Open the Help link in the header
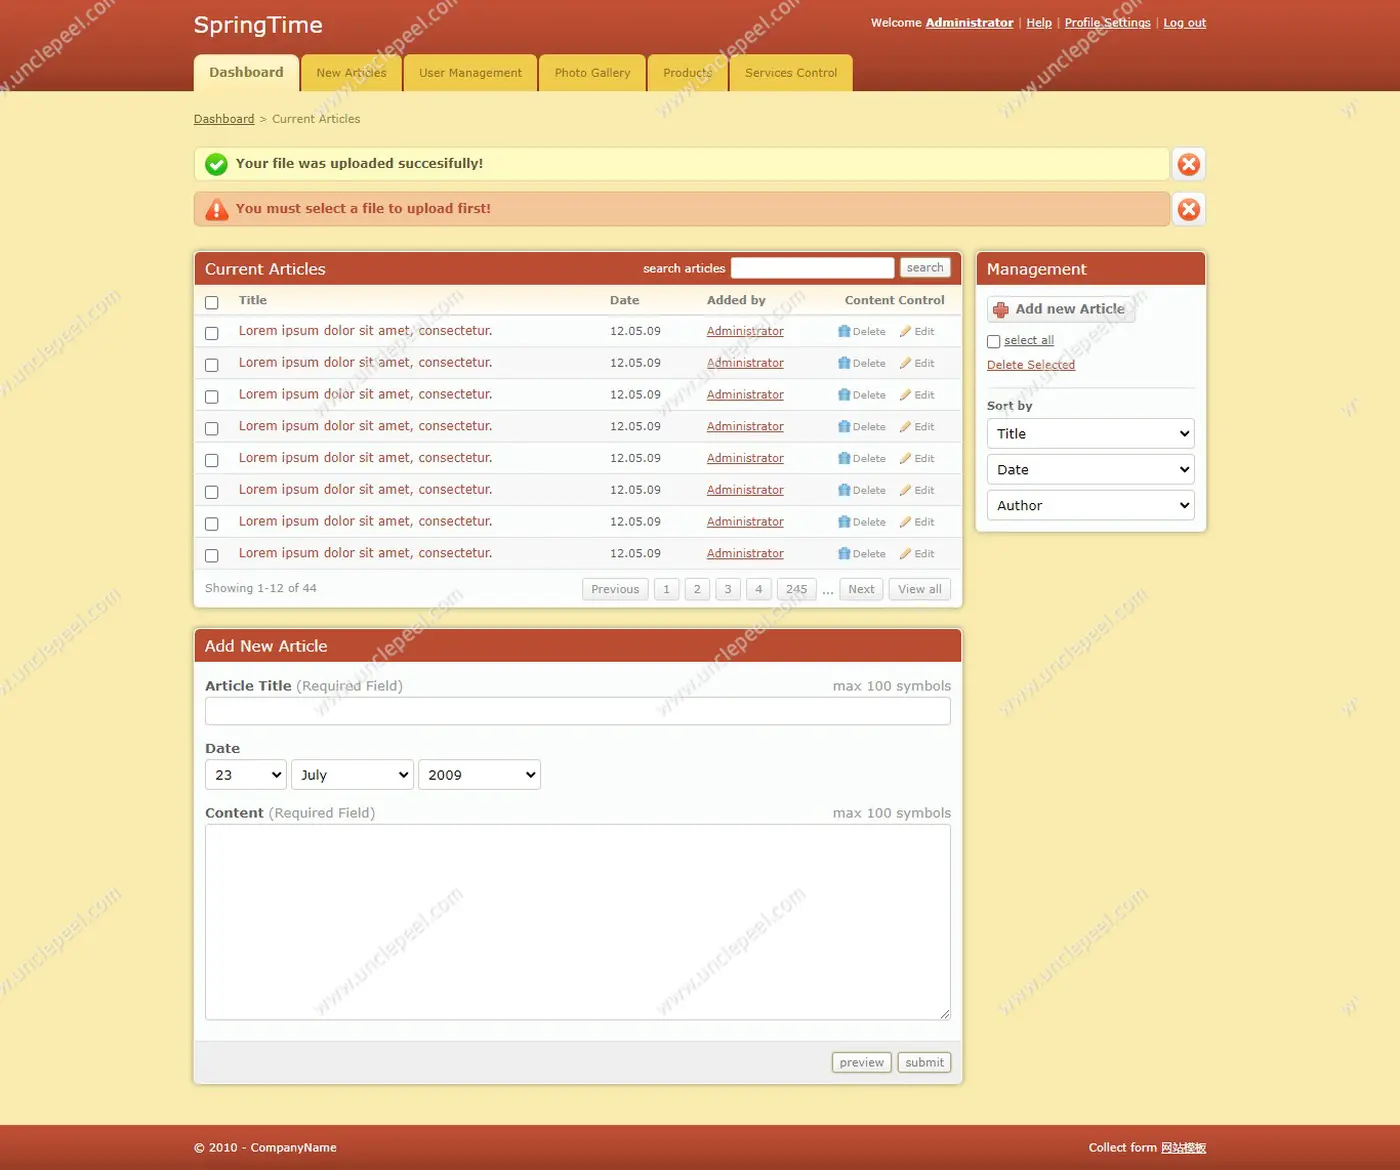 click(1039, 23)
